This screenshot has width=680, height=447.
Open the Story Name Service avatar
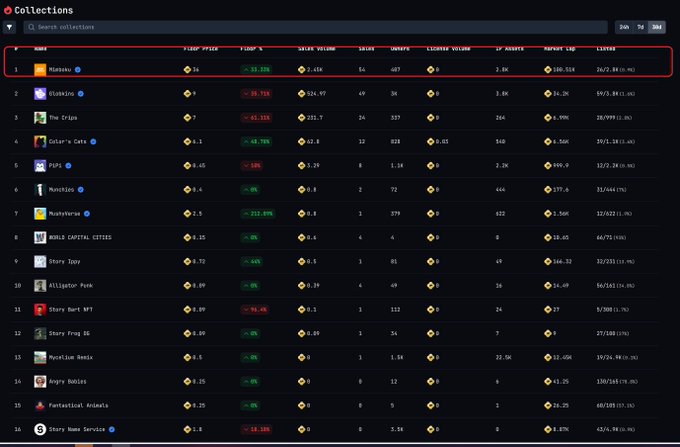pyautogui.click(x=40, y=429)
